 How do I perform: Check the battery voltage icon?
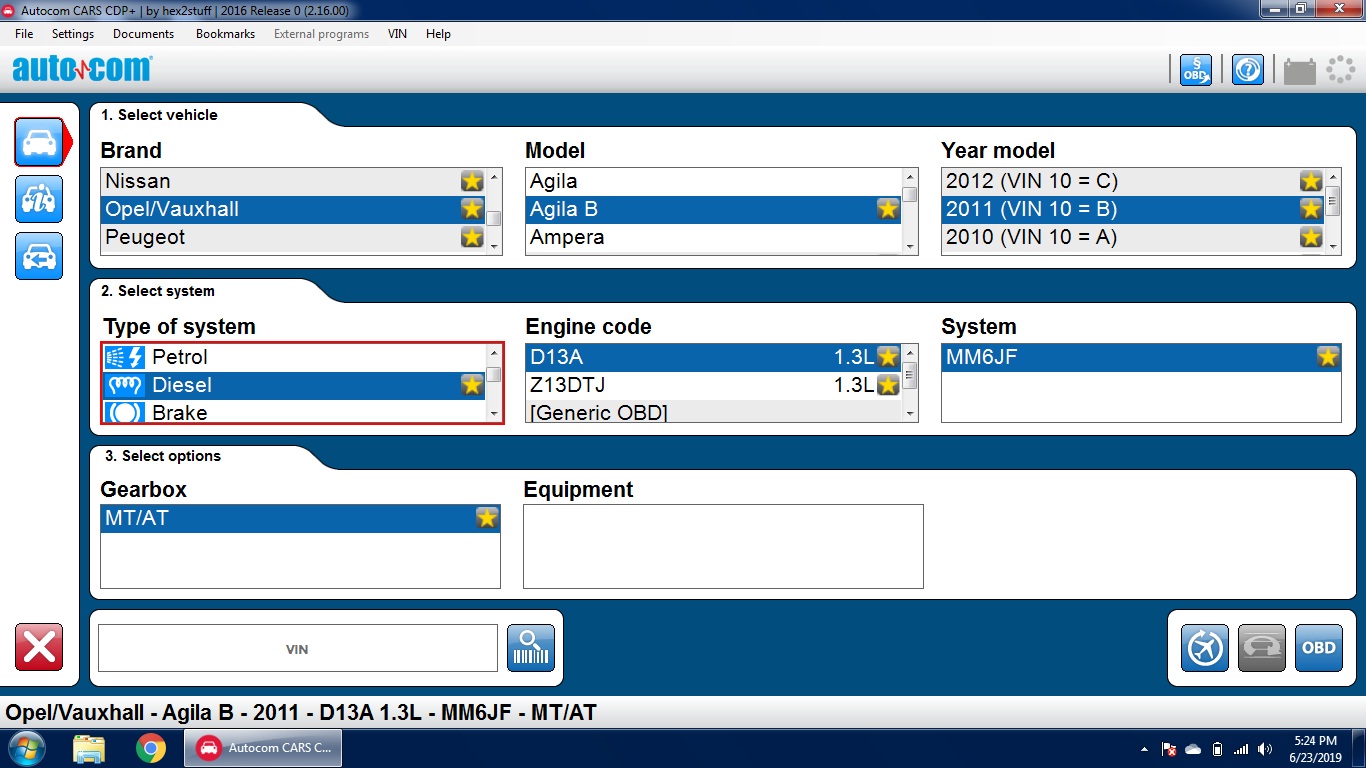(x=1300, y=70)
